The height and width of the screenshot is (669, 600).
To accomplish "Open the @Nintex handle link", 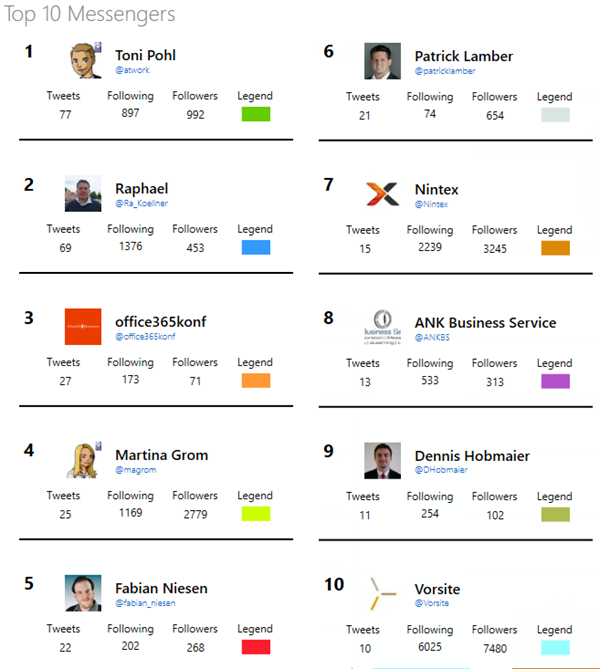I will [x=431, y=204].
